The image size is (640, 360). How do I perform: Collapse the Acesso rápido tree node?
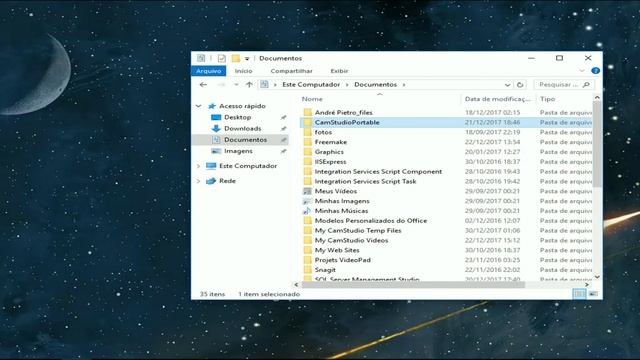coord(199,106)
